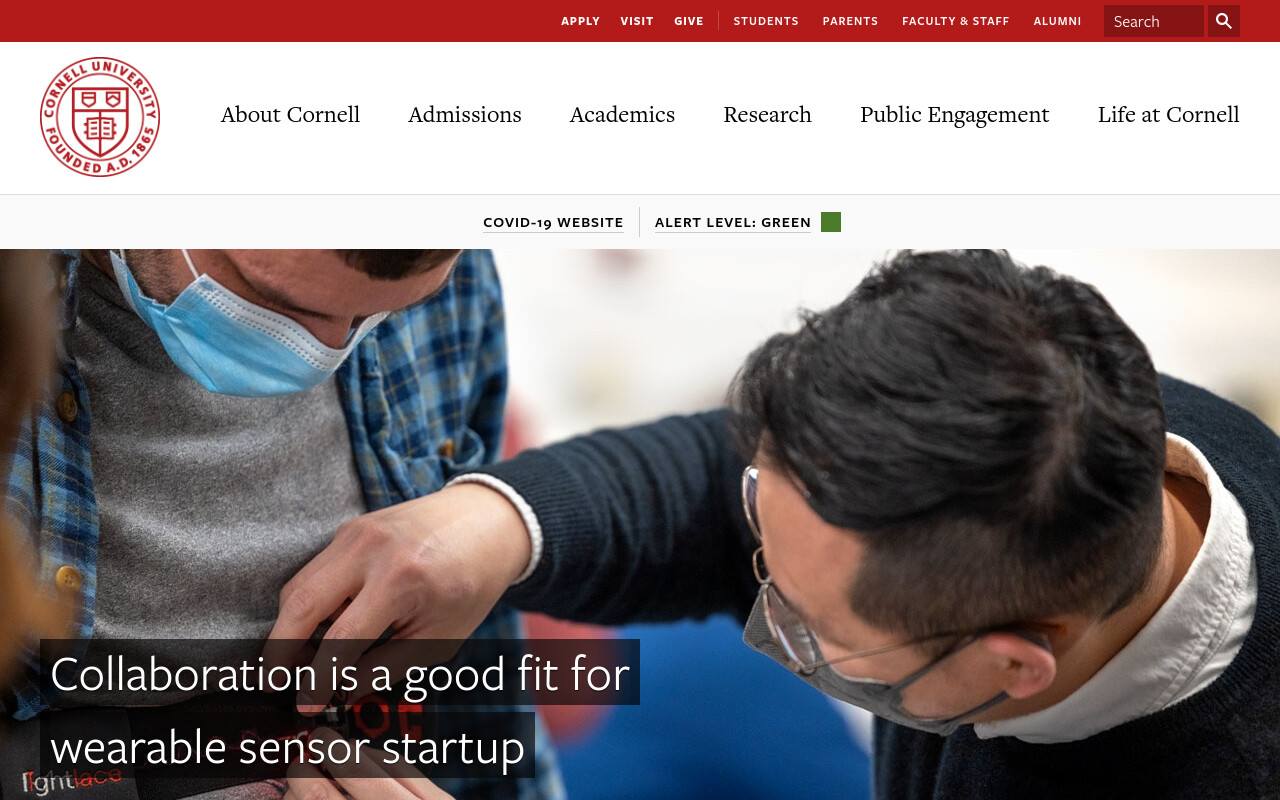Go to the Faculty & Staff page
The width and height of the screenshot is (1280, 800).
[956, 21]
